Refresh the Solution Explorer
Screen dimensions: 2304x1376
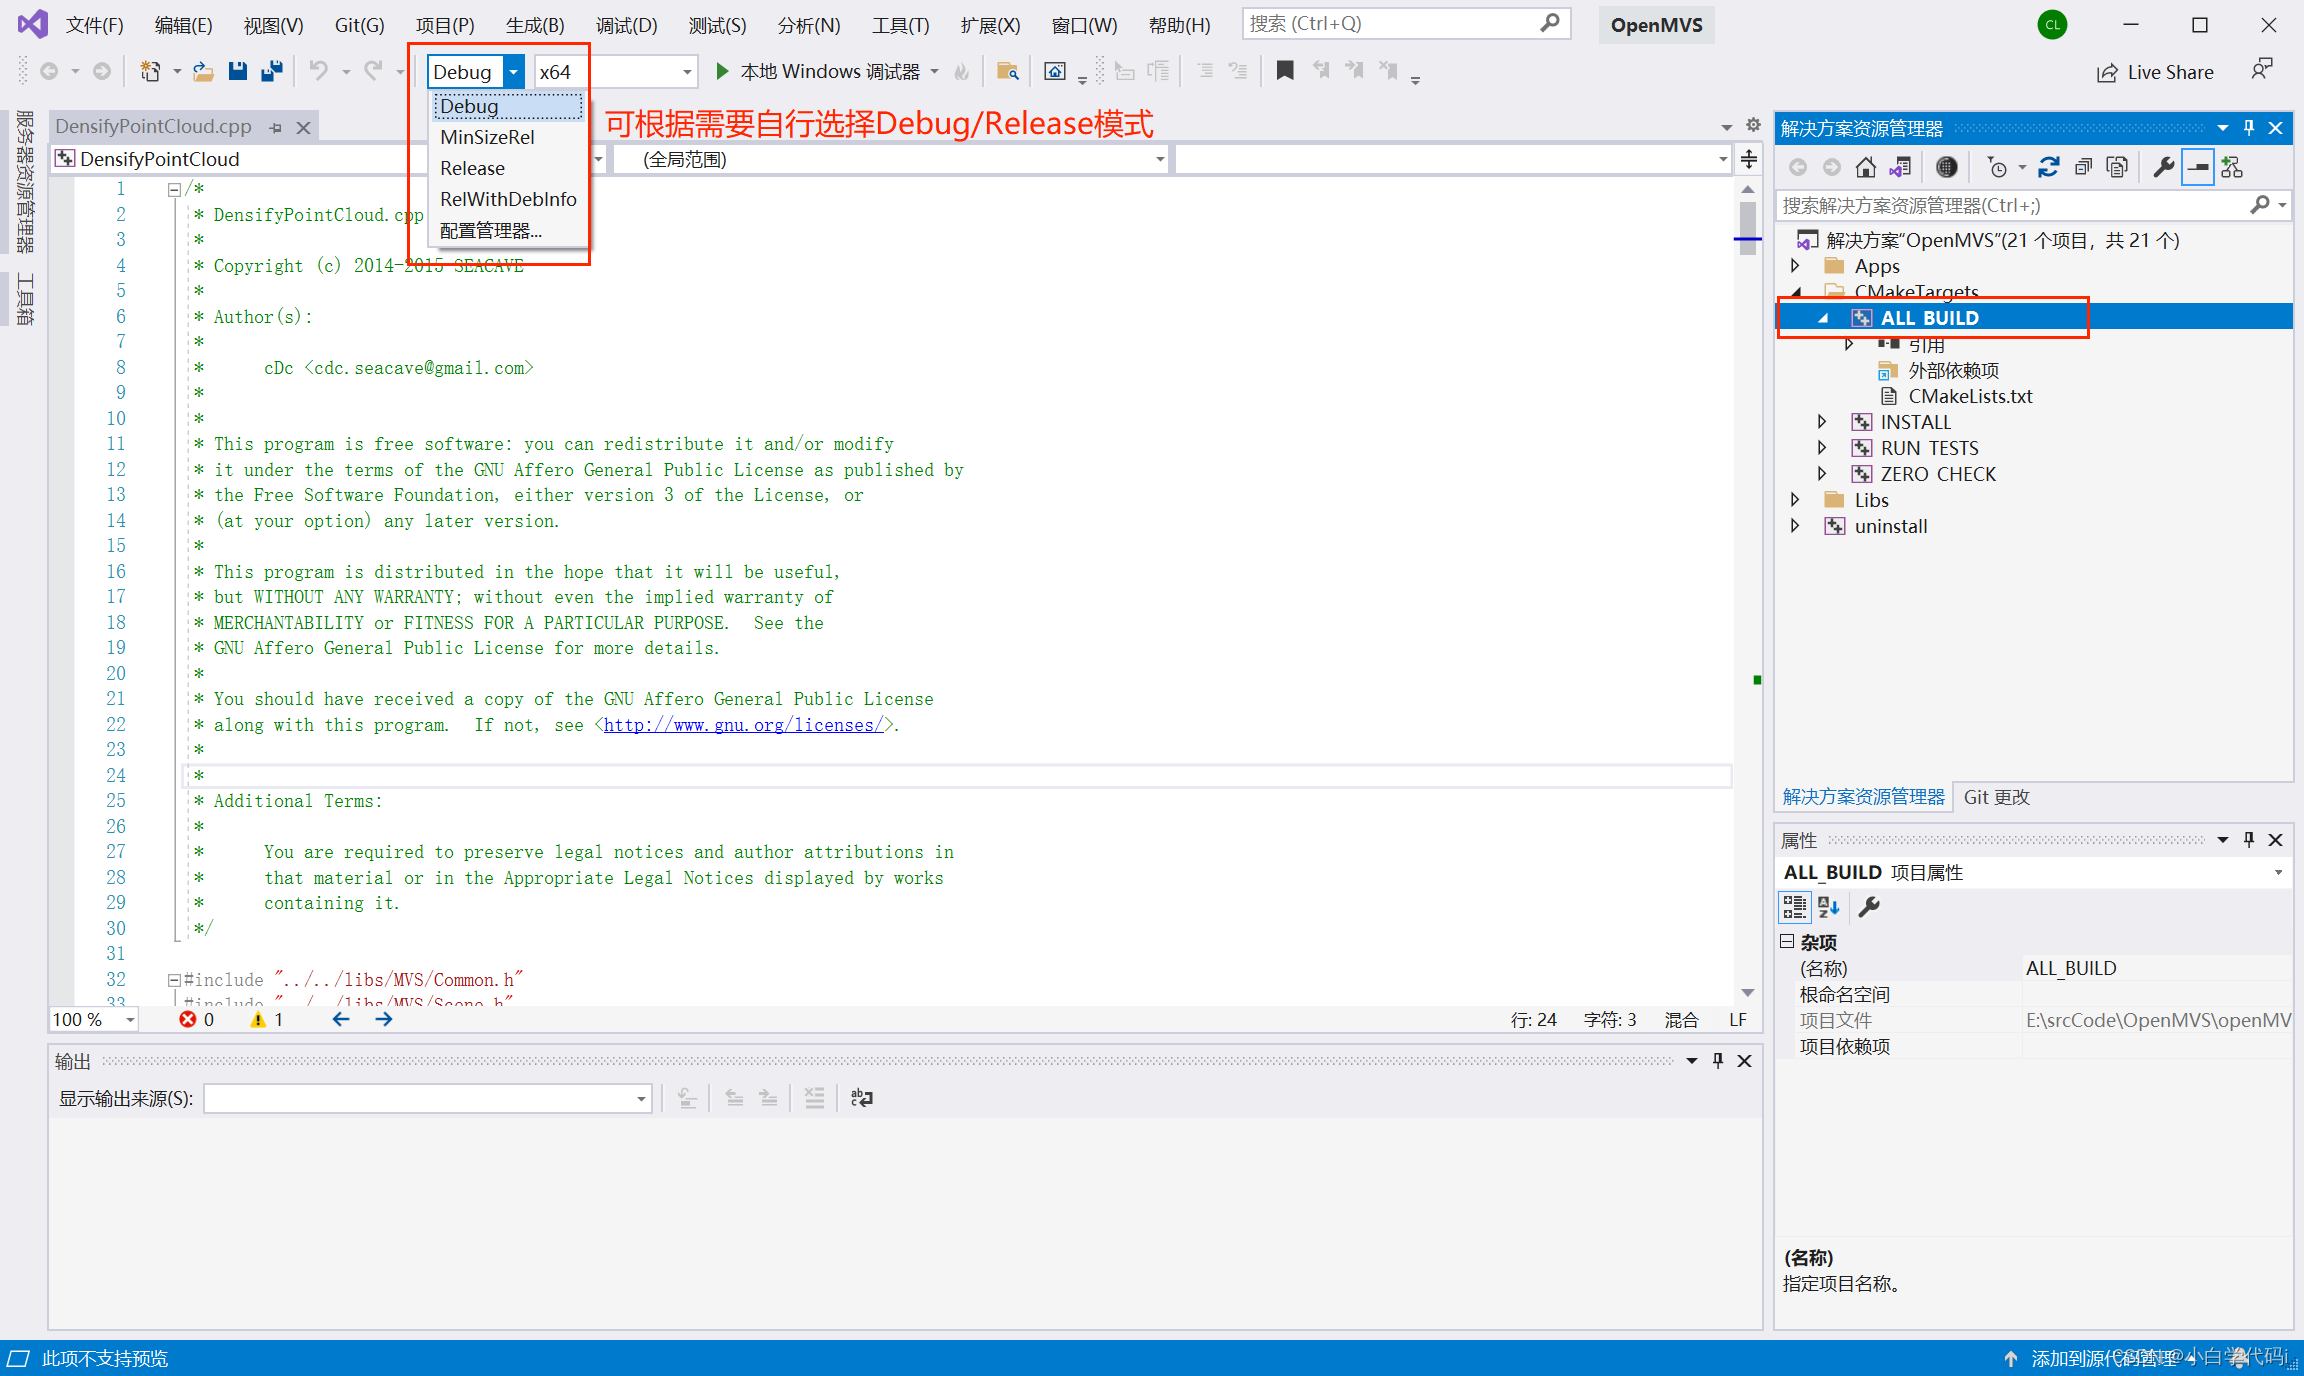pyautogui.click(x=2049, y=166)
